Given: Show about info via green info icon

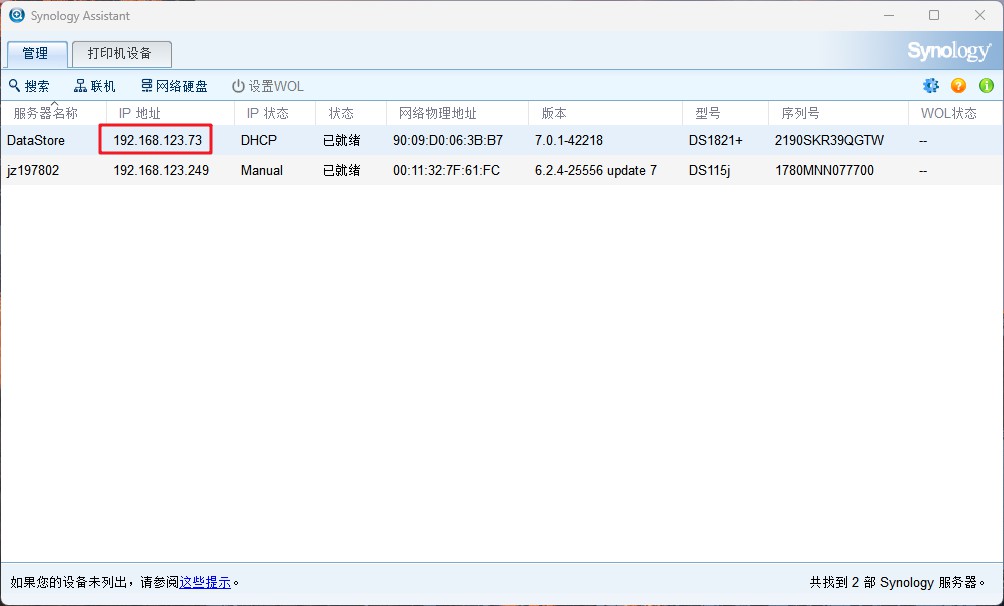Looking at the screenshot, I should 986,85.
